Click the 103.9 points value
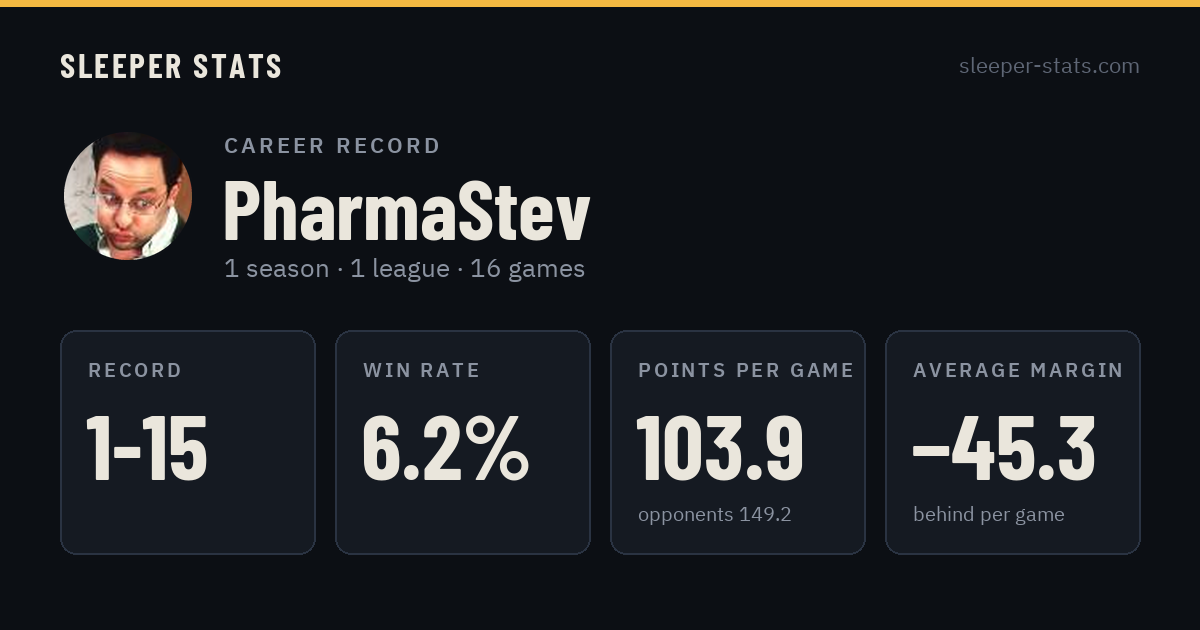Screen dimensions: 1200x630 (720, 450)
